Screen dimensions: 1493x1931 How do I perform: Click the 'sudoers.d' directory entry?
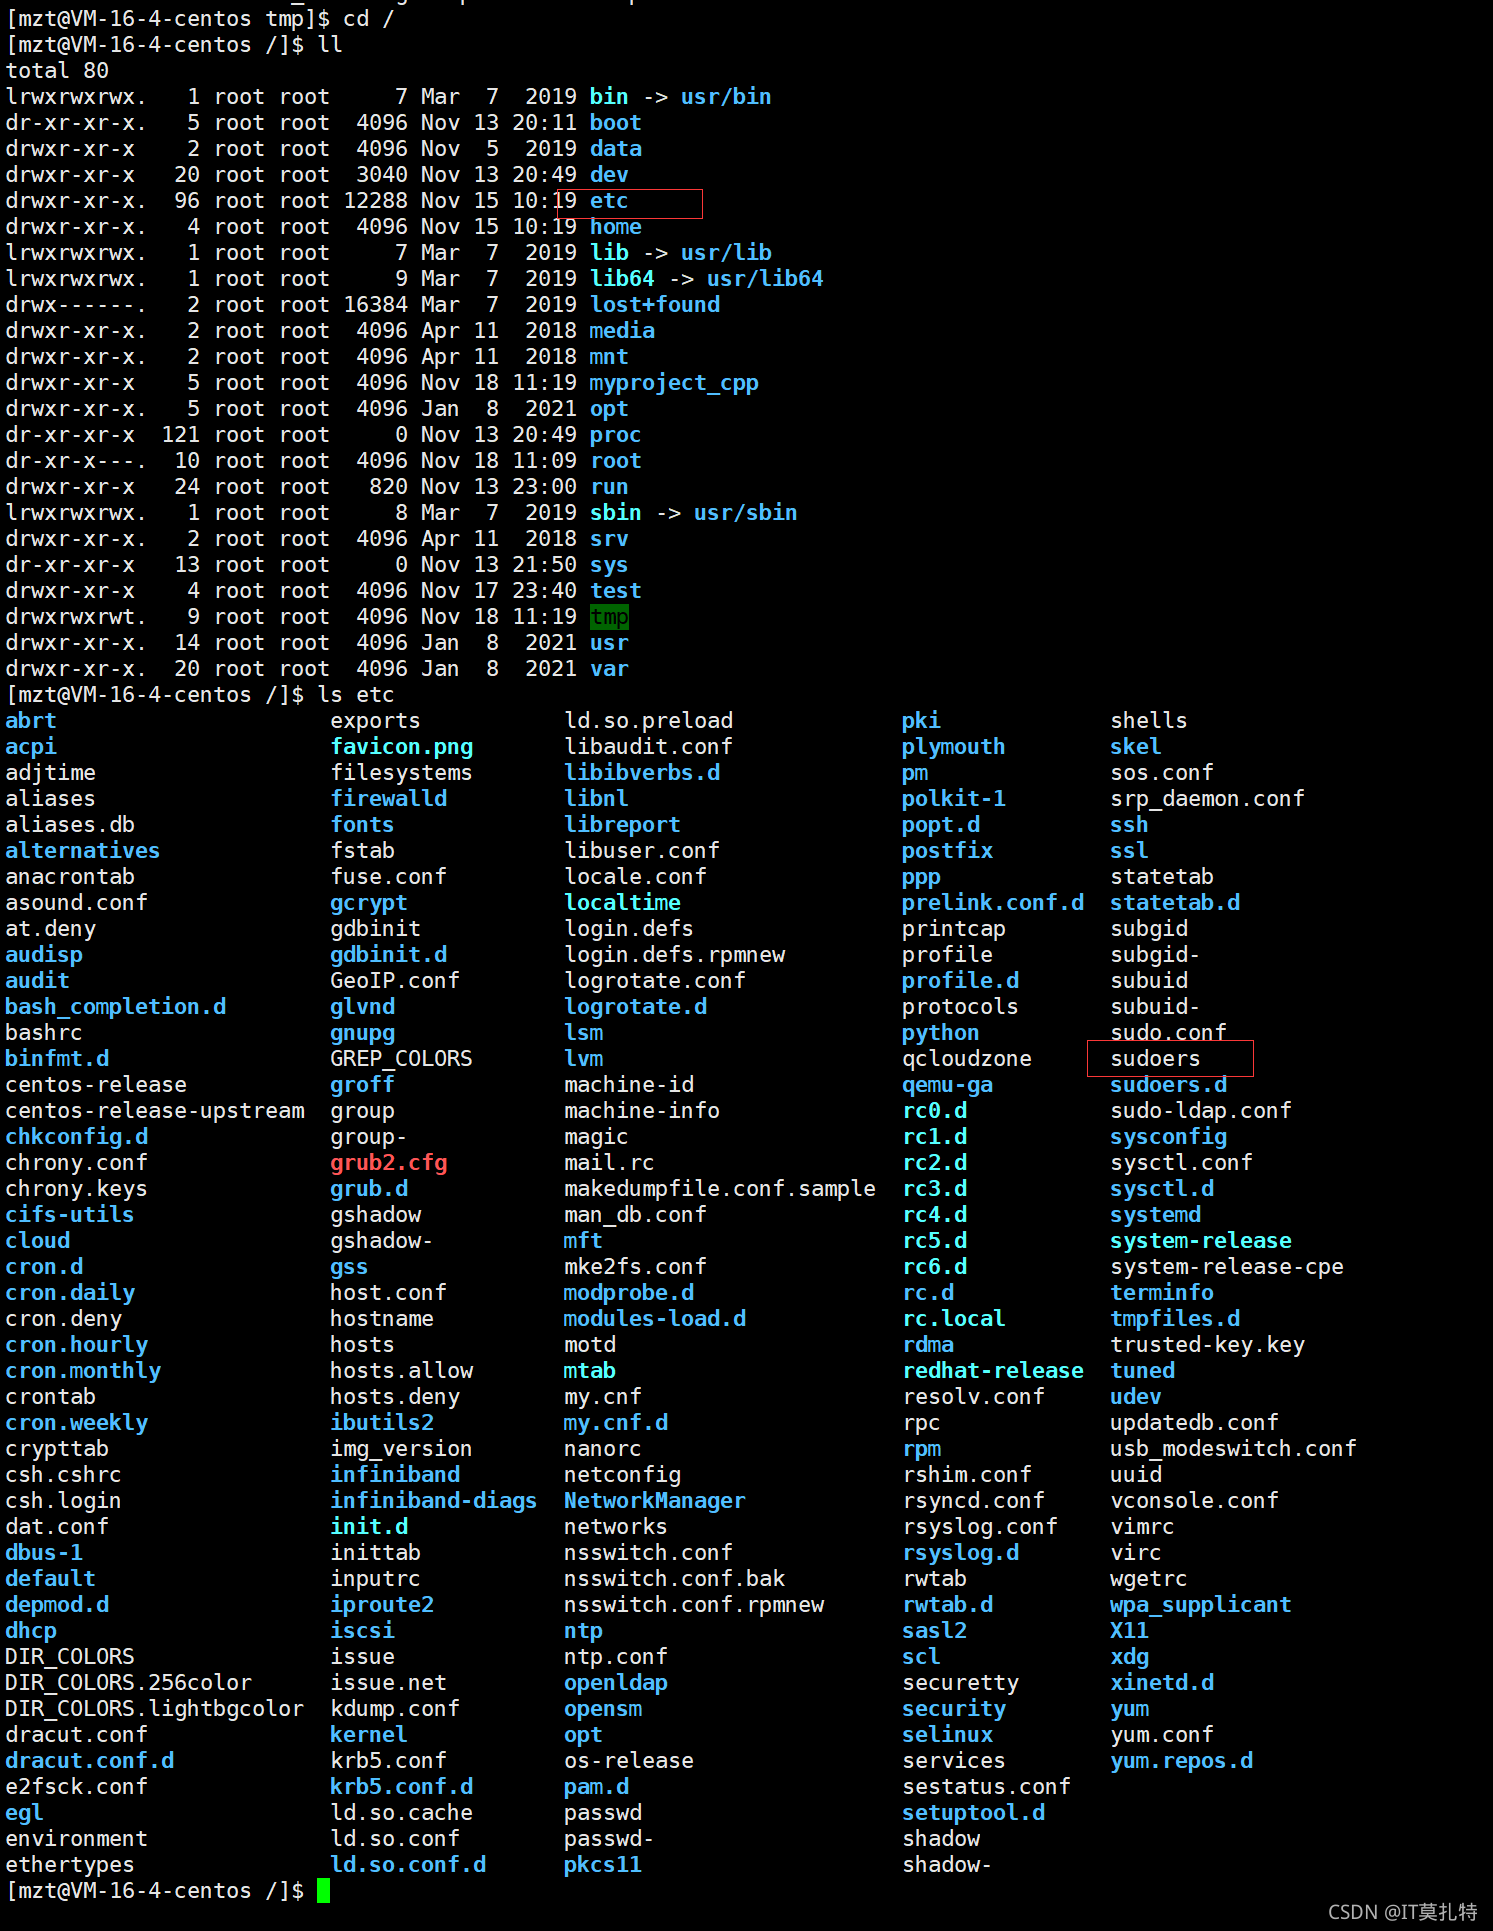tap(1168, 1085)
